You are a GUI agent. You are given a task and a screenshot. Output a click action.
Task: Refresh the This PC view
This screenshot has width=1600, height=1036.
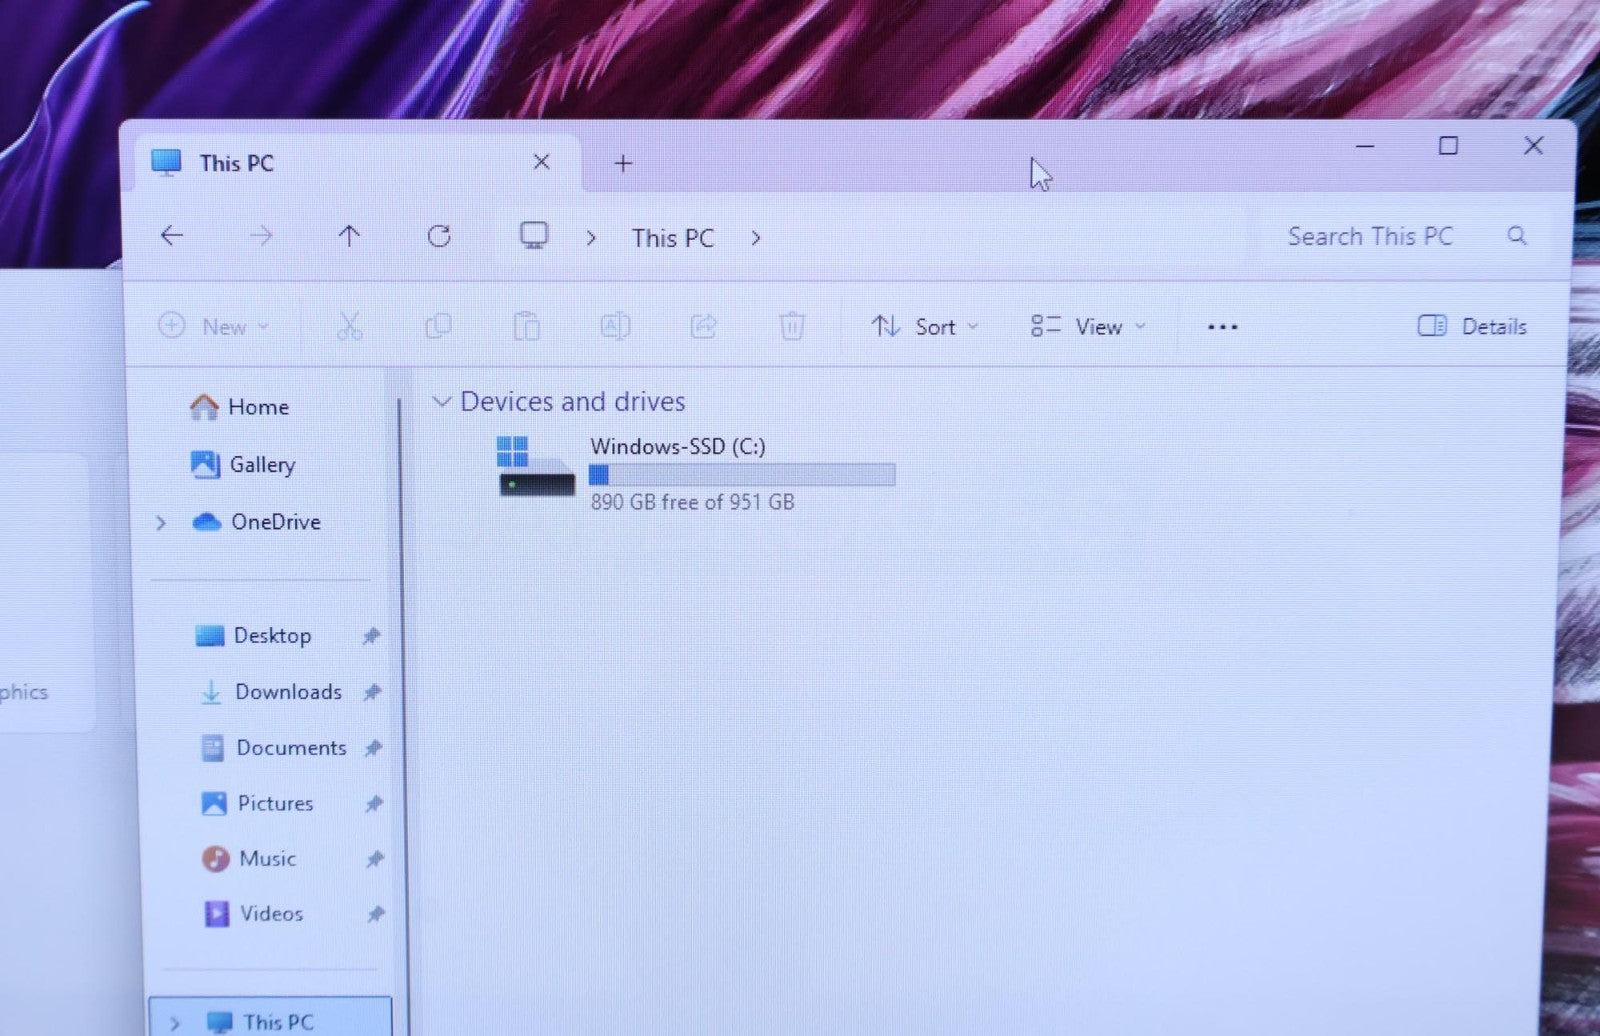[439, 236]
